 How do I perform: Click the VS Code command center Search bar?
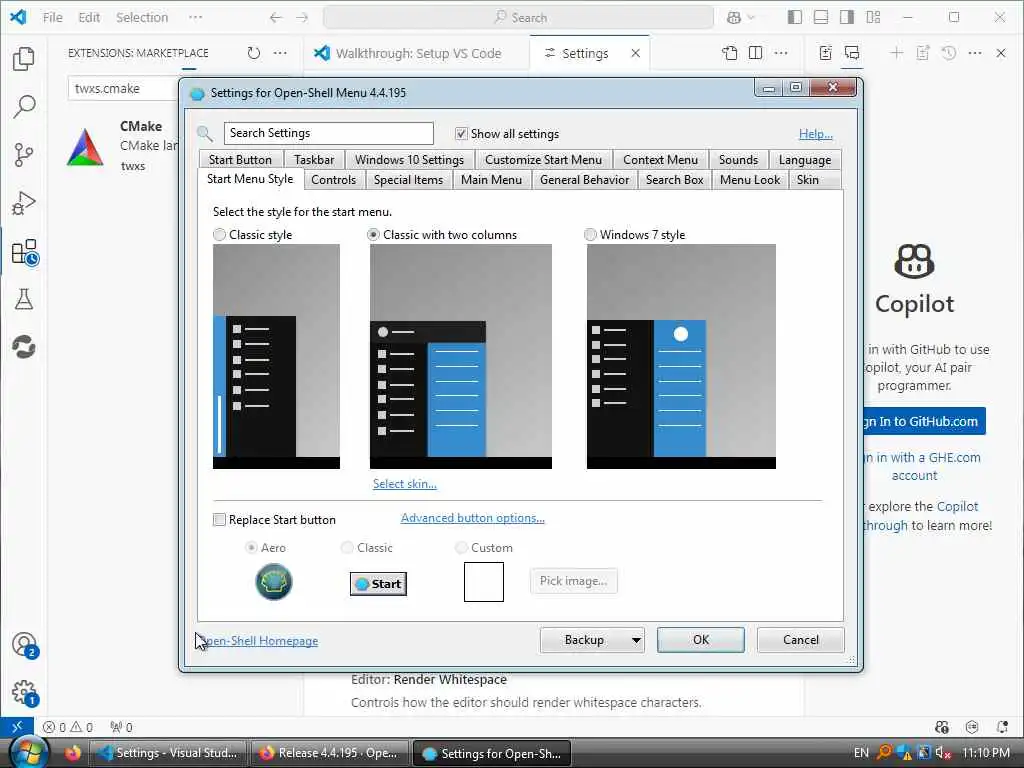click(519, 18)
